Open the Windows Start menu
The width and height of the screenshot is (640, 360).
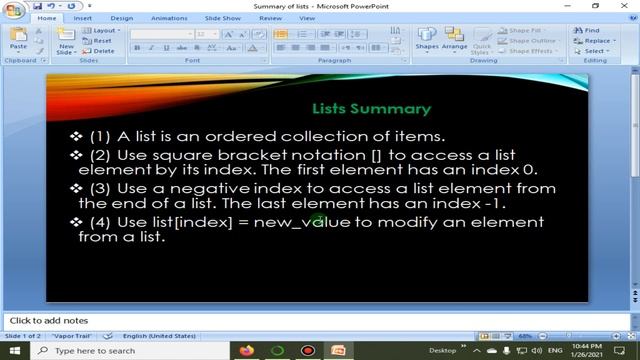click(x=15, y=351)
